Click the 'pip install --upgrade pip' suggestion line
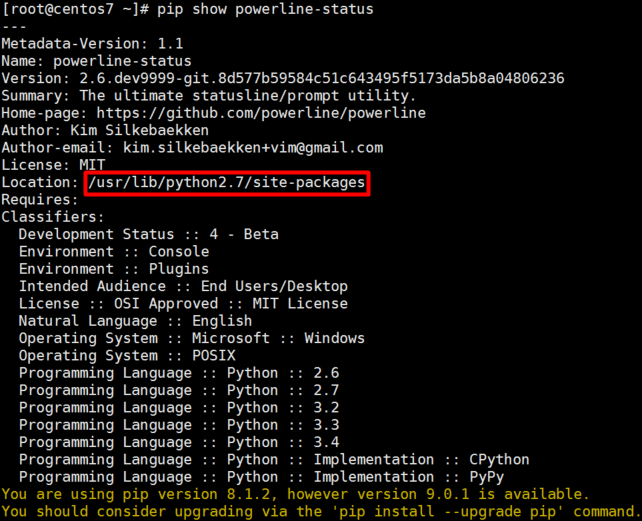This screenshot has height=521, width=642. (x=321, y=512)
